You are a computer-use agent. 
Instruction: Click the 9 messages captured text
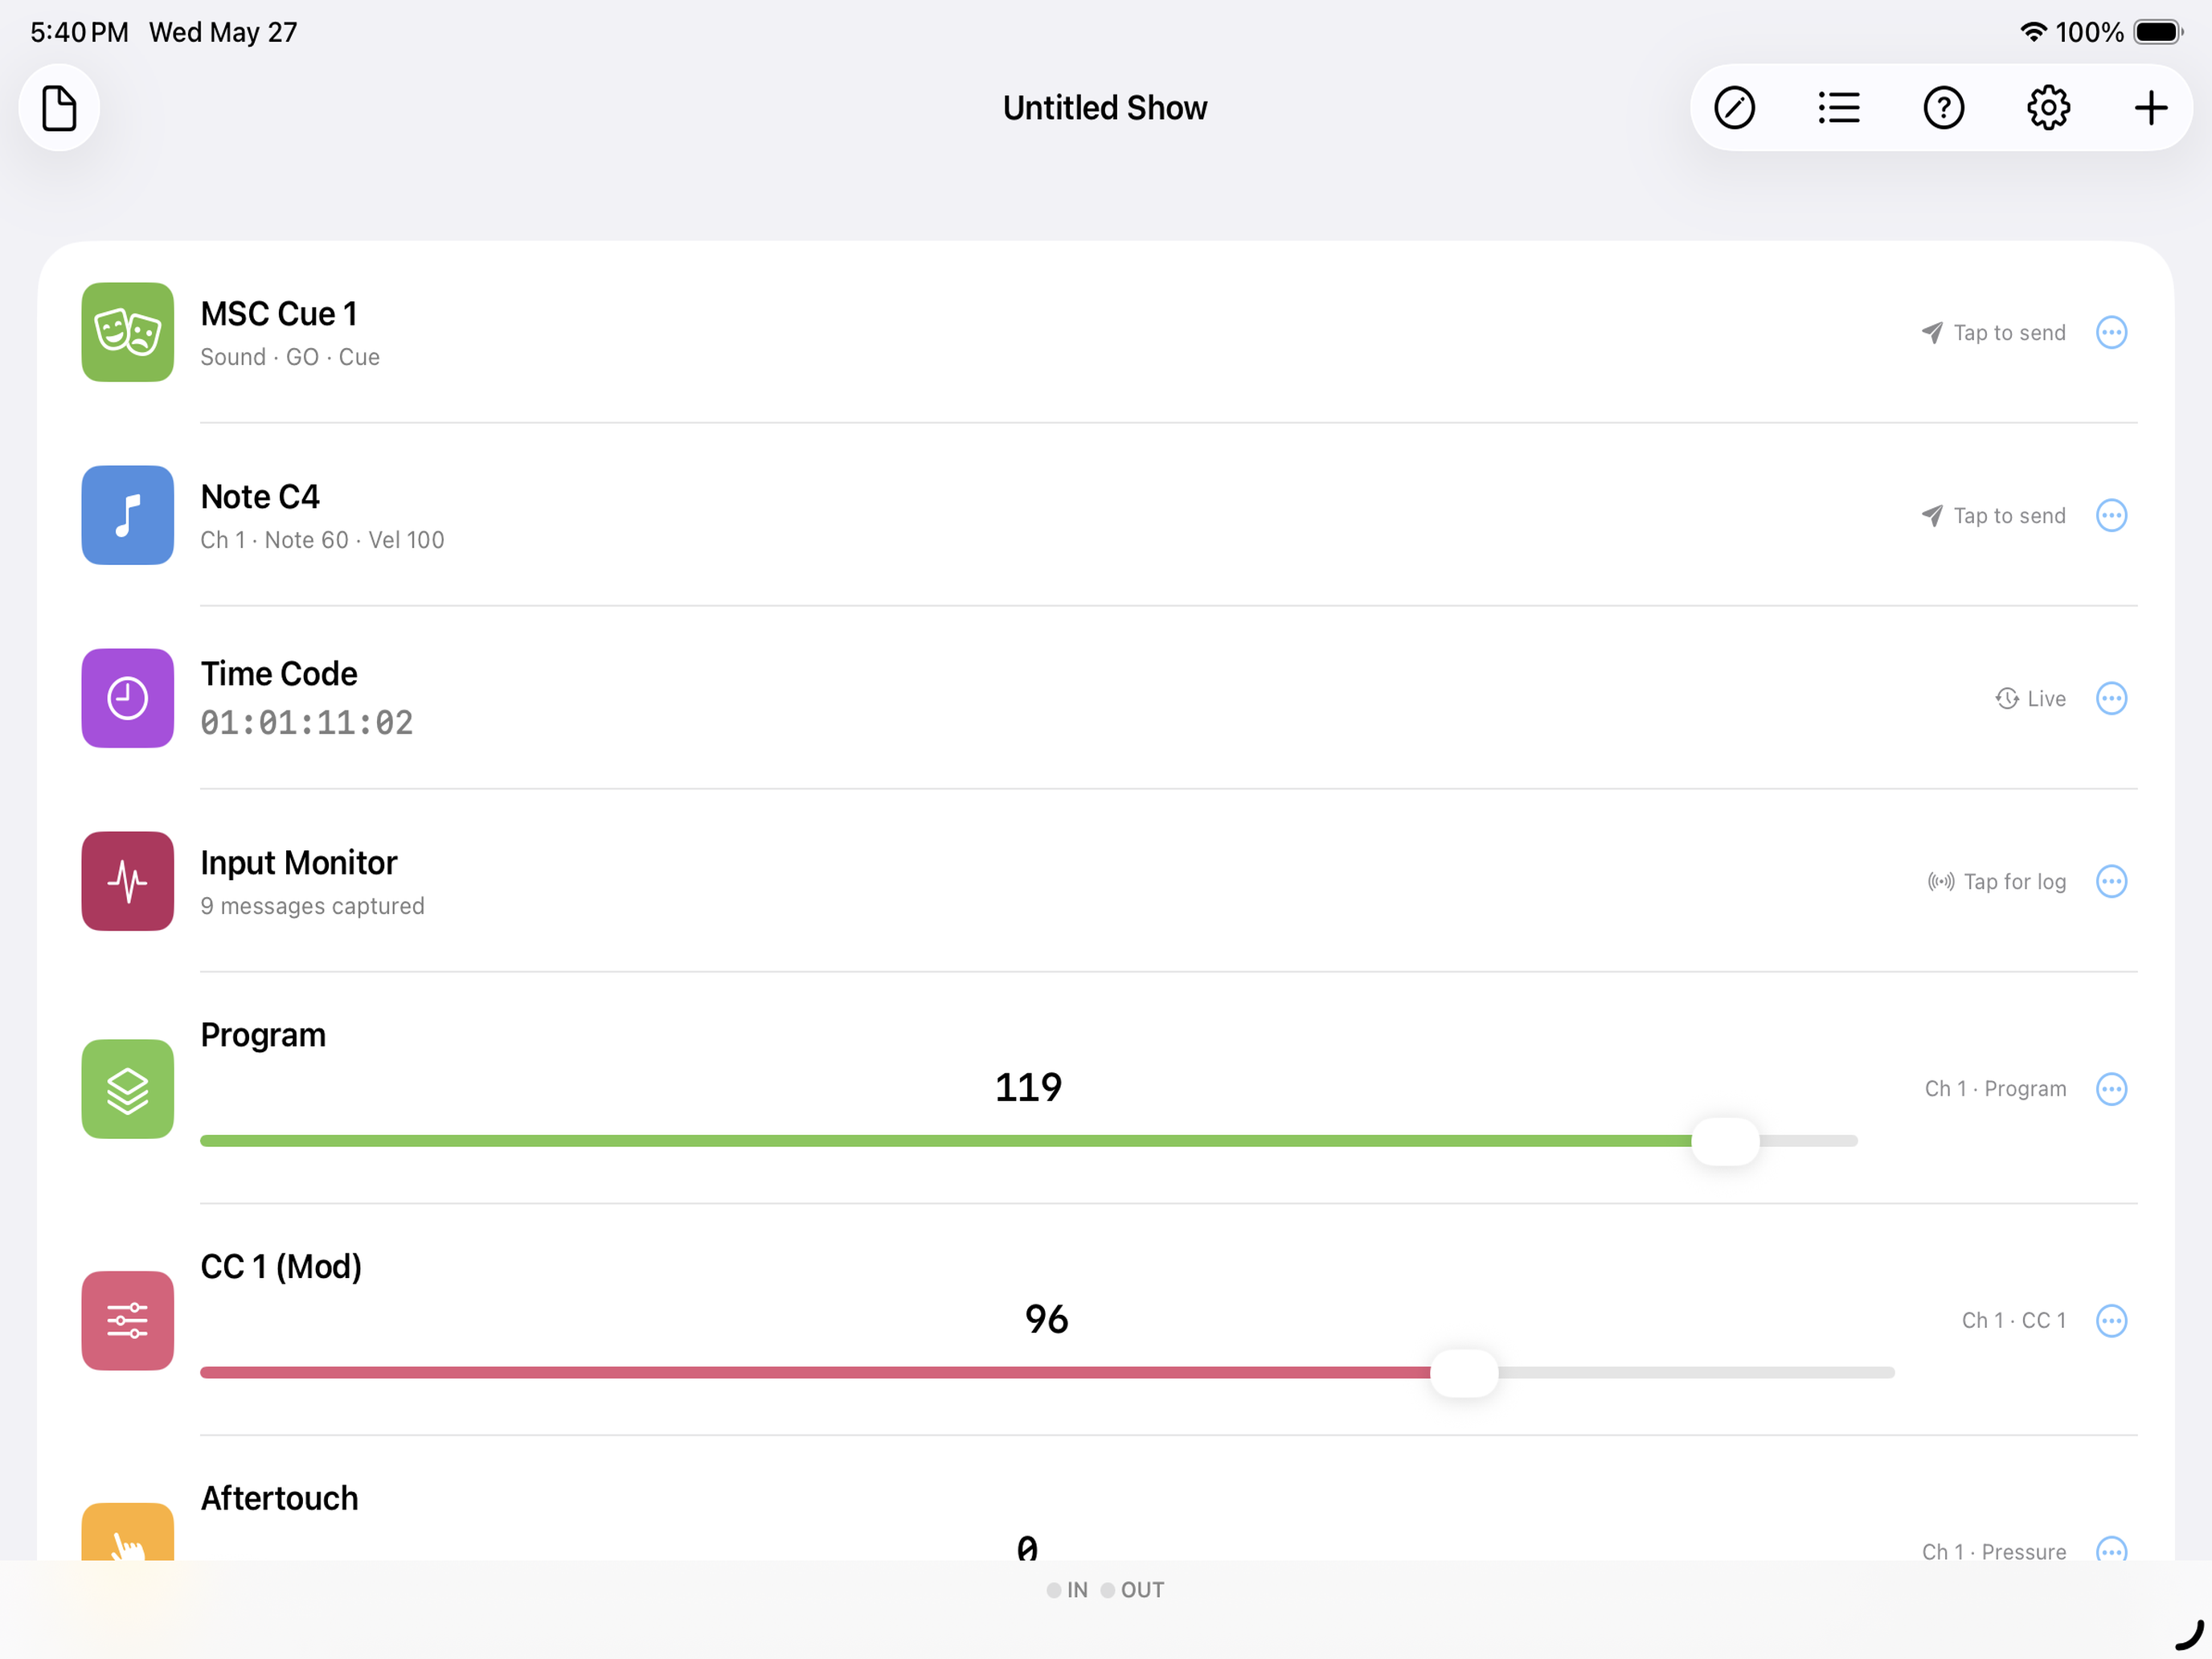click(312, 906)
